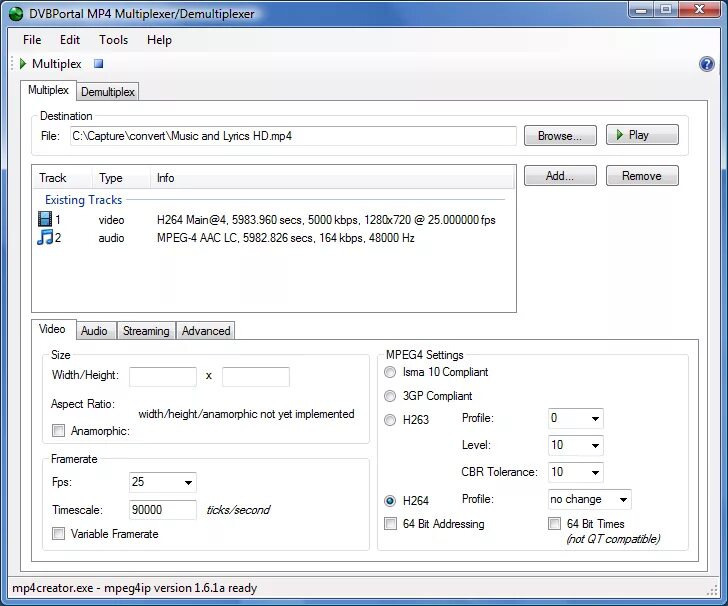728x606 pixels.
Task: Click the DVBPortal app icon in title bar
Action: coord(15,13)
